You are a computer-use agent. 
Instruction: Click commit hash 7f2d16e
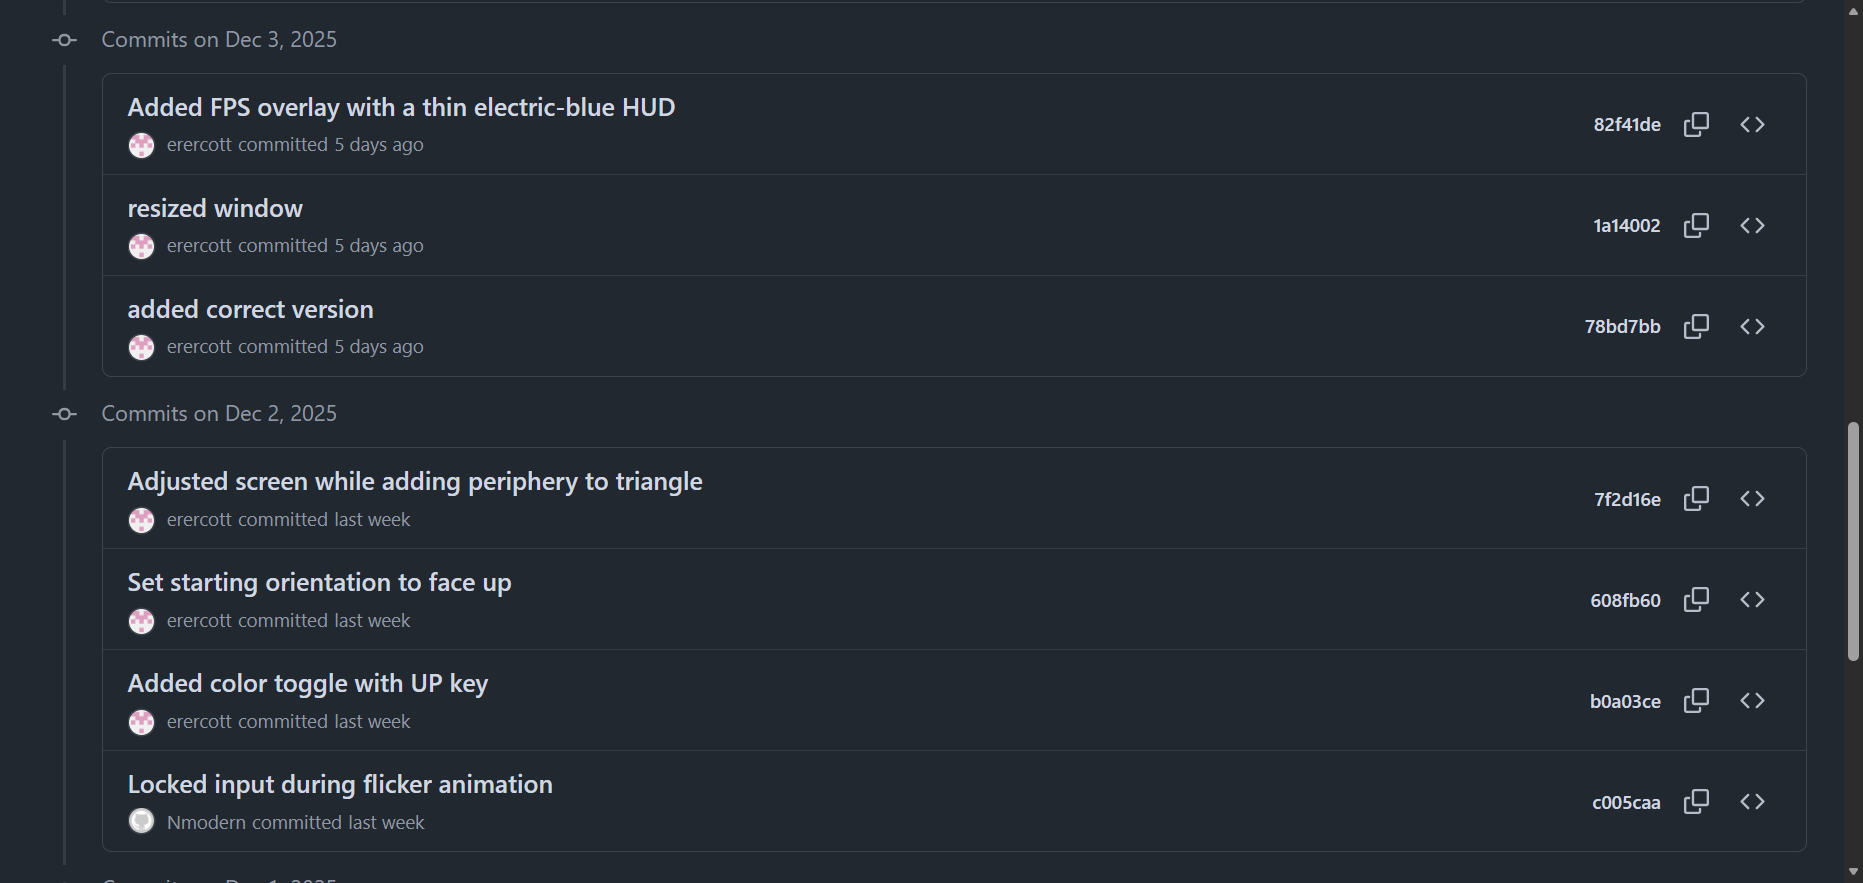point(1627,499)
